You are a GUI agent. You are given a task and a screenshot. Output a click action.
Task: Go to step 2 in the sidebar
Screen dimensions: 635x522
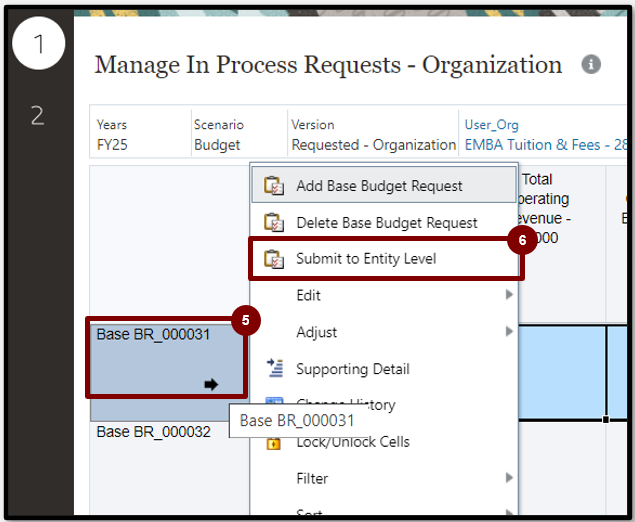[x=37, y=116]
